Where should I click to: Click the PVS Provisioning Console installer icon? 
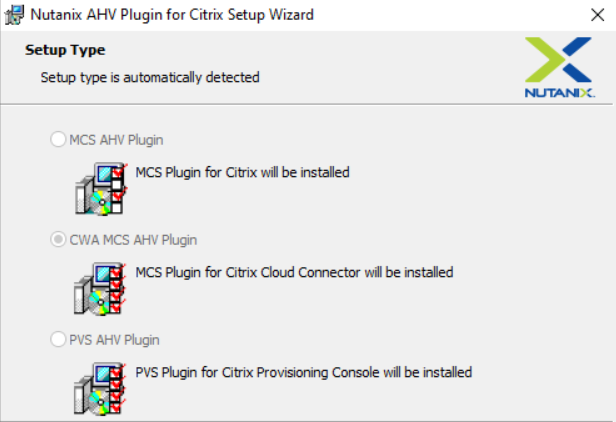(102, 386)
